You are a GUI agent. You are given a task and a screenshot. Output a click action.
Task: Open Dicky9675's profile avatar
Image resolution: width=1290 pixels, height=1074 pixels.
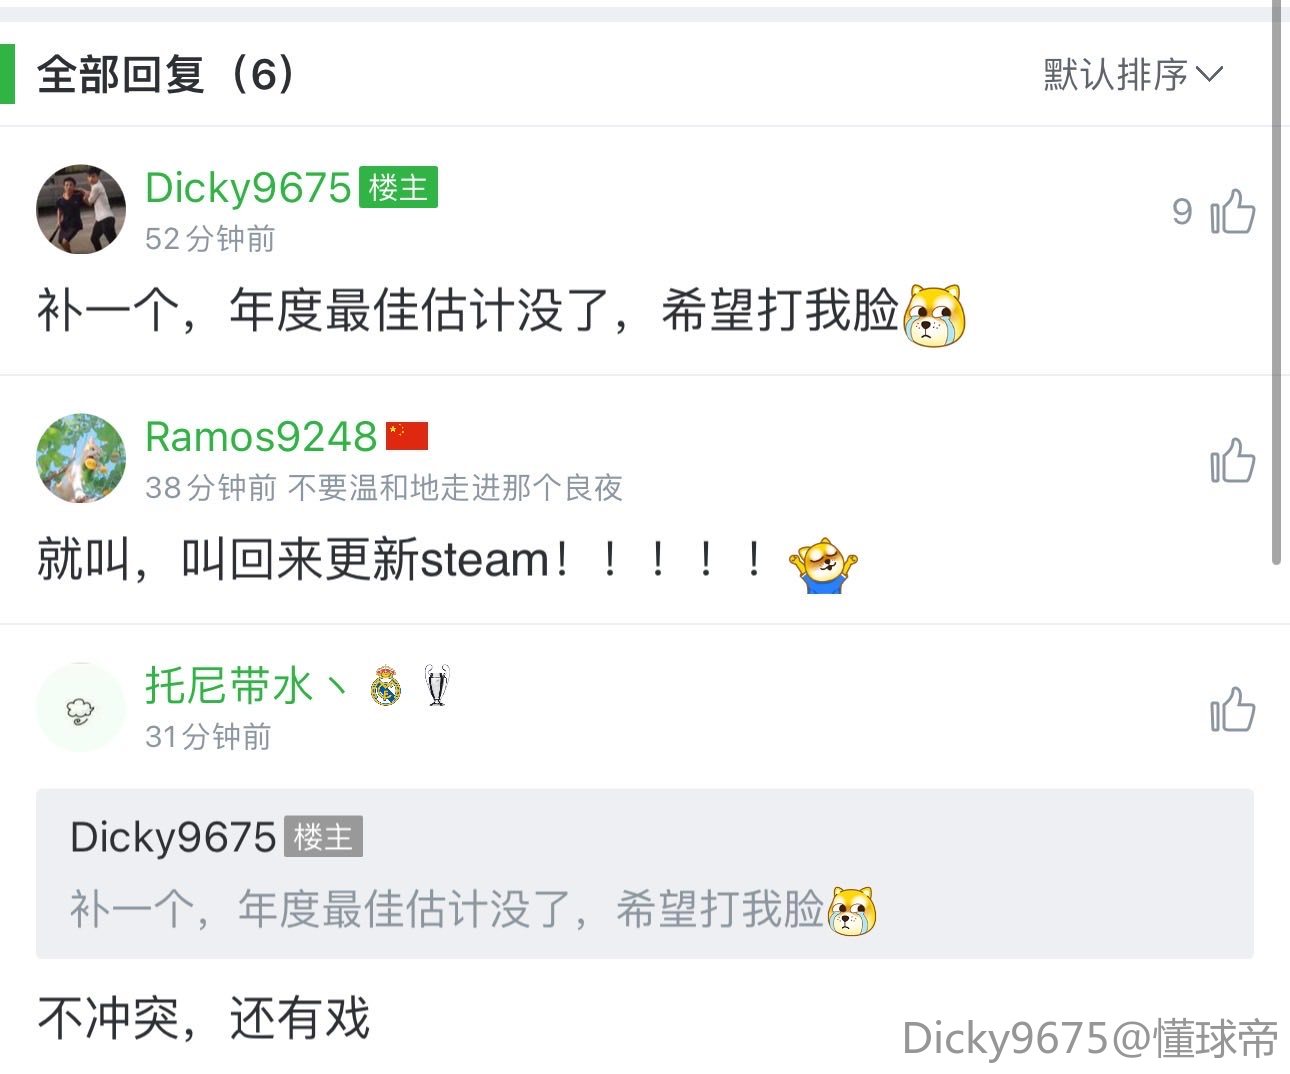81,209
